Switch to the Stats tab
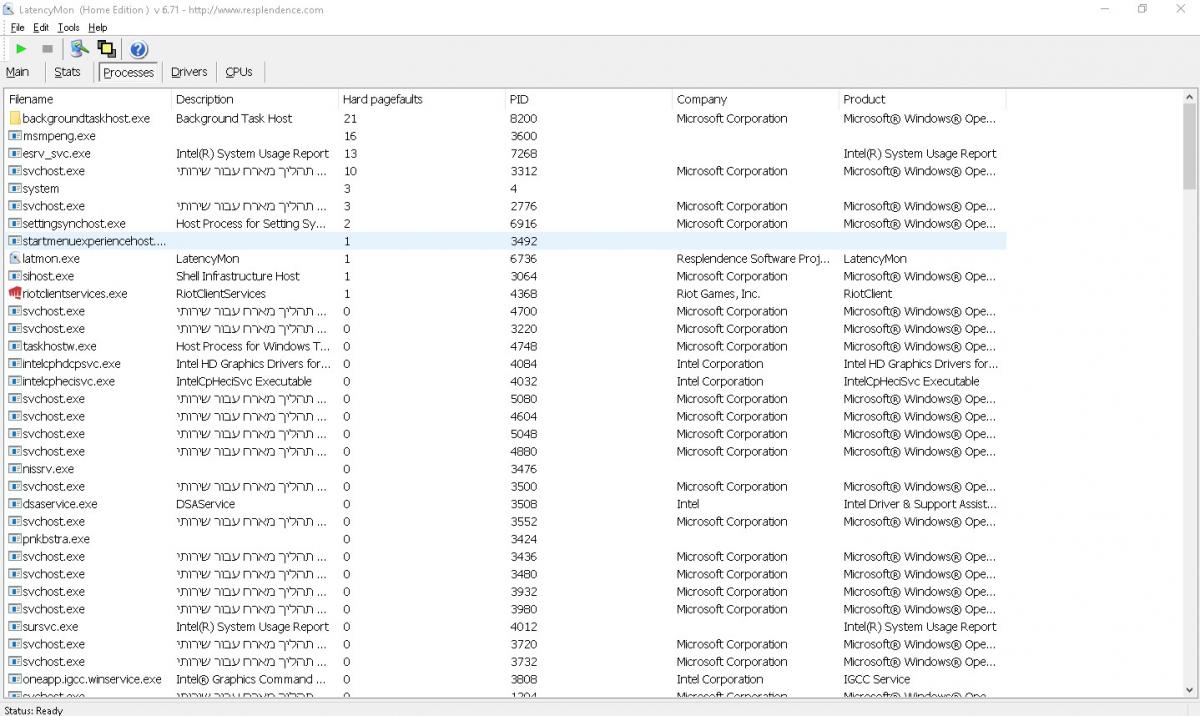 [68, 72]
